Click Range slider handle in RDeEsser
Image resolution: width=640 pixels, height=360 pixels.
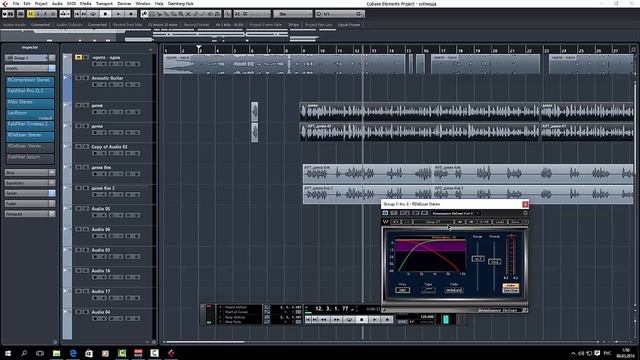click(x=478, y=259)
